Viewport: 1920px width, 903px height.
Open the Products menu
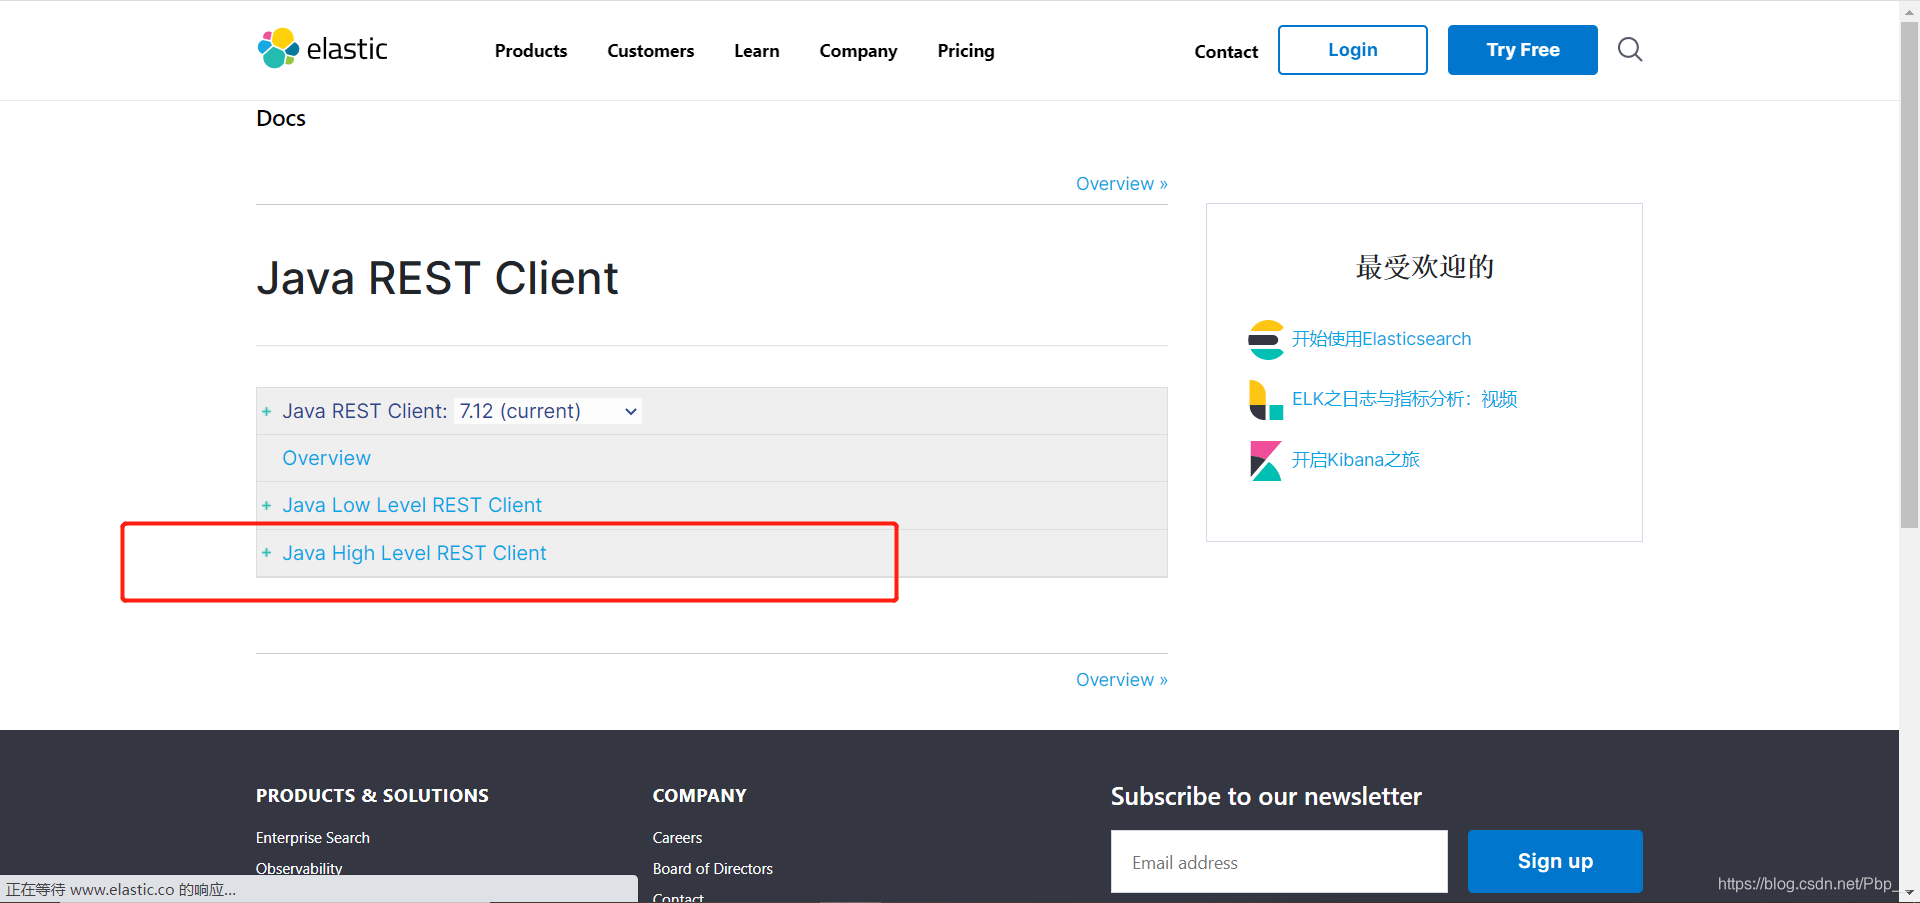coord(531,51)
